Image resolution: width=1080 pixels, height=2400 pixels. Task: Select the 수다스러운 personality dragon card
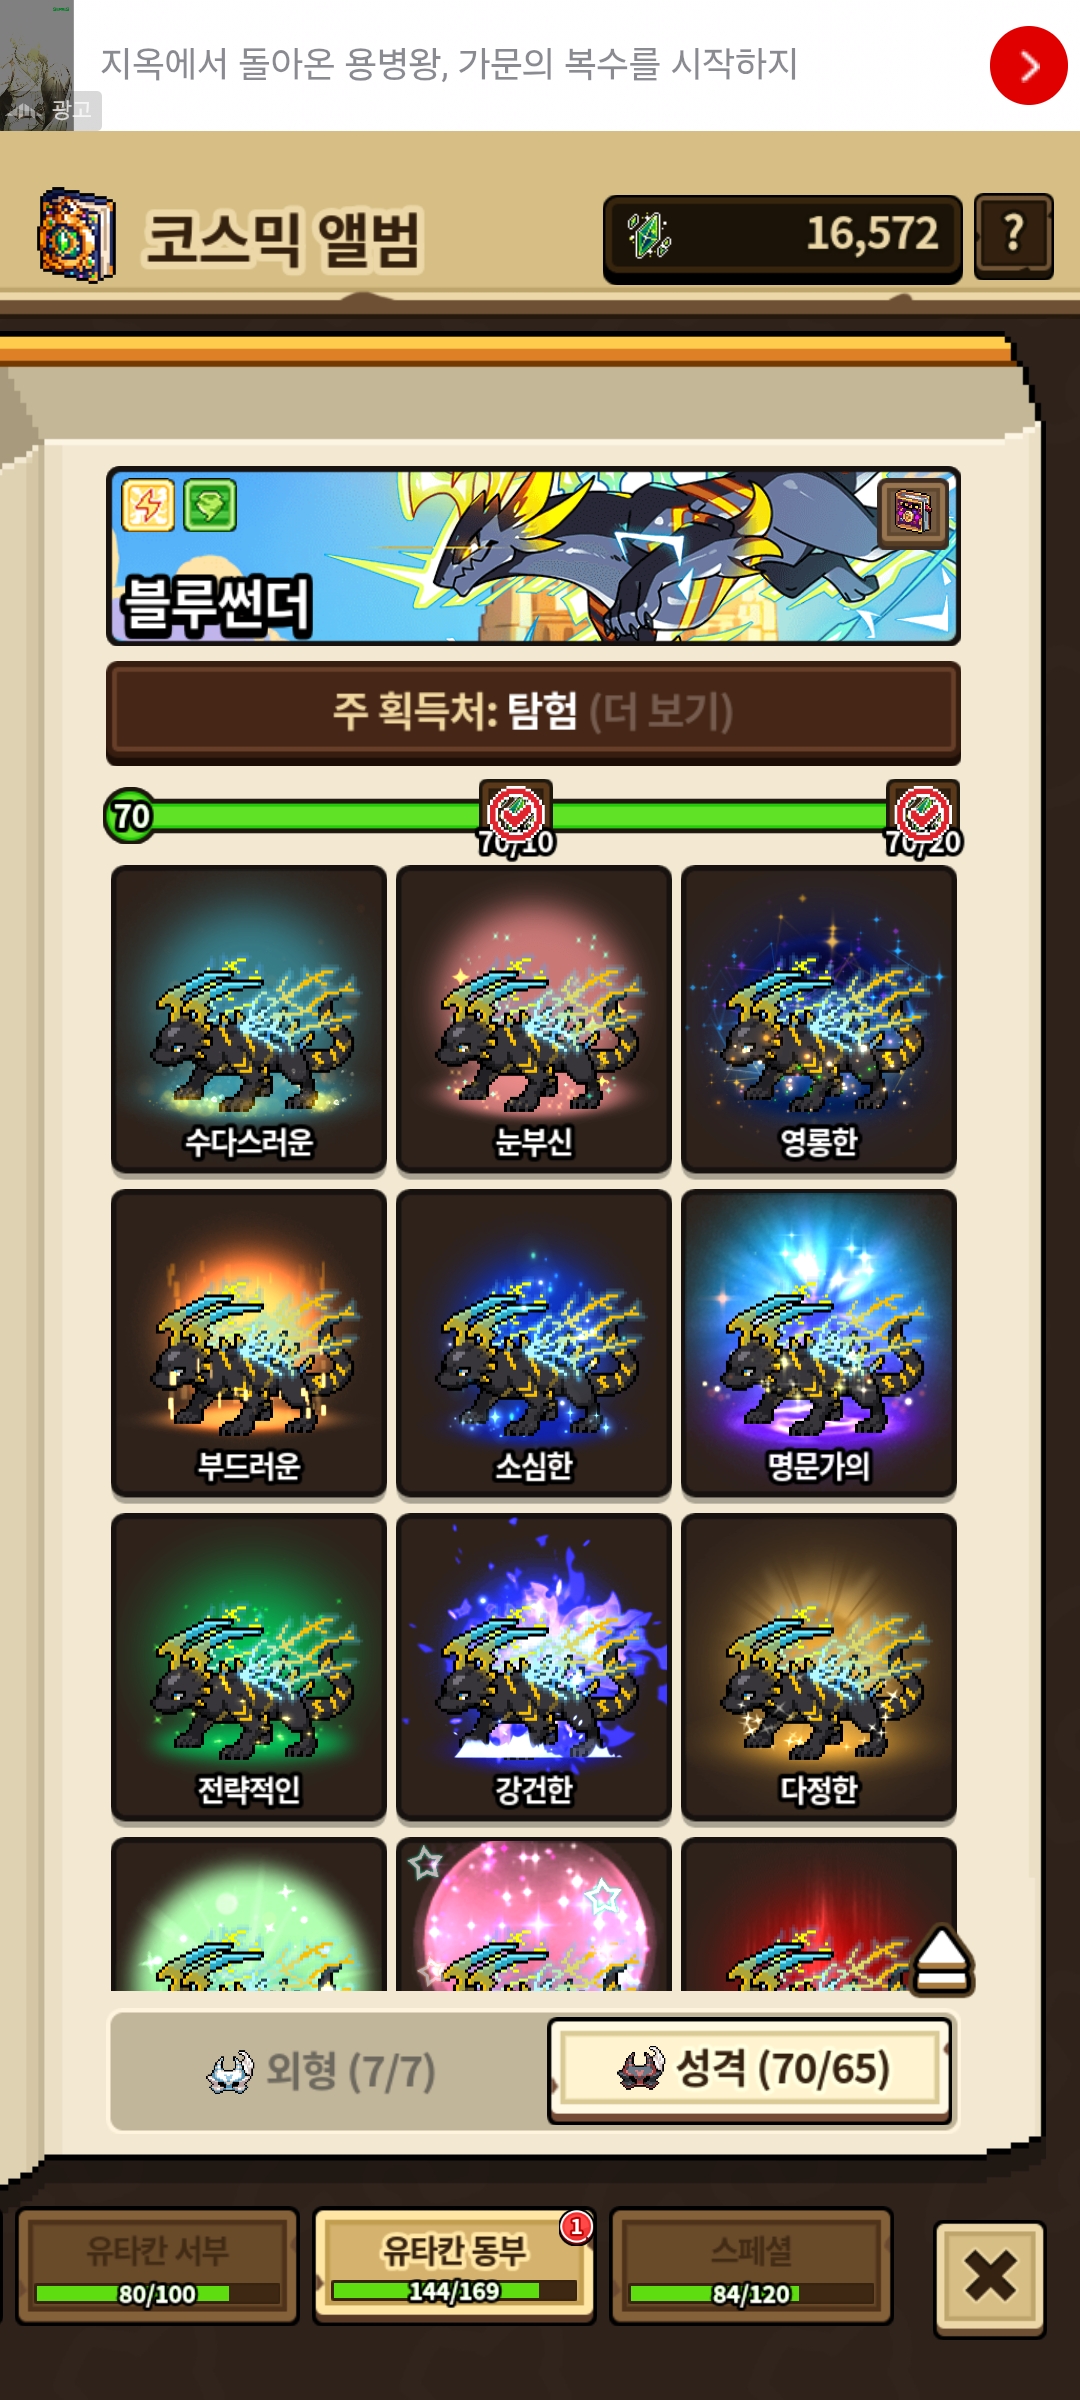tap(249, 1019)
